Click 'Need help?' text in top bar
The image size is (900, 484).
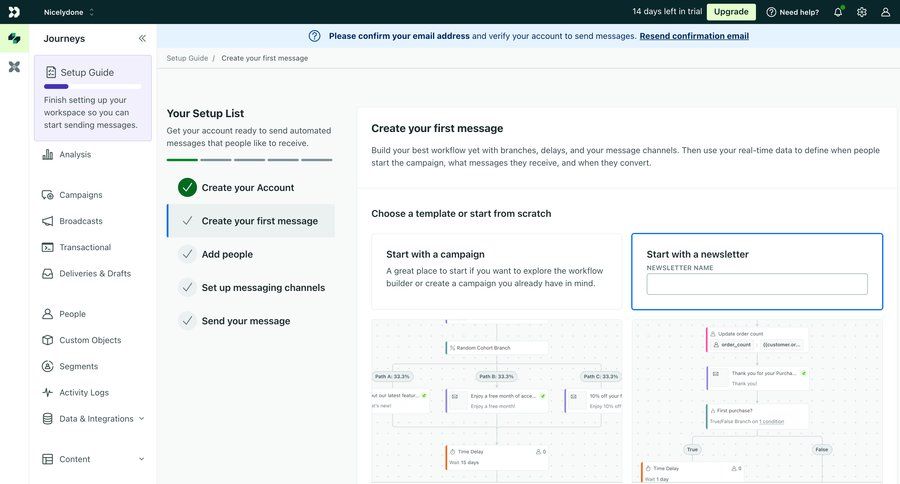coord(799,12)
